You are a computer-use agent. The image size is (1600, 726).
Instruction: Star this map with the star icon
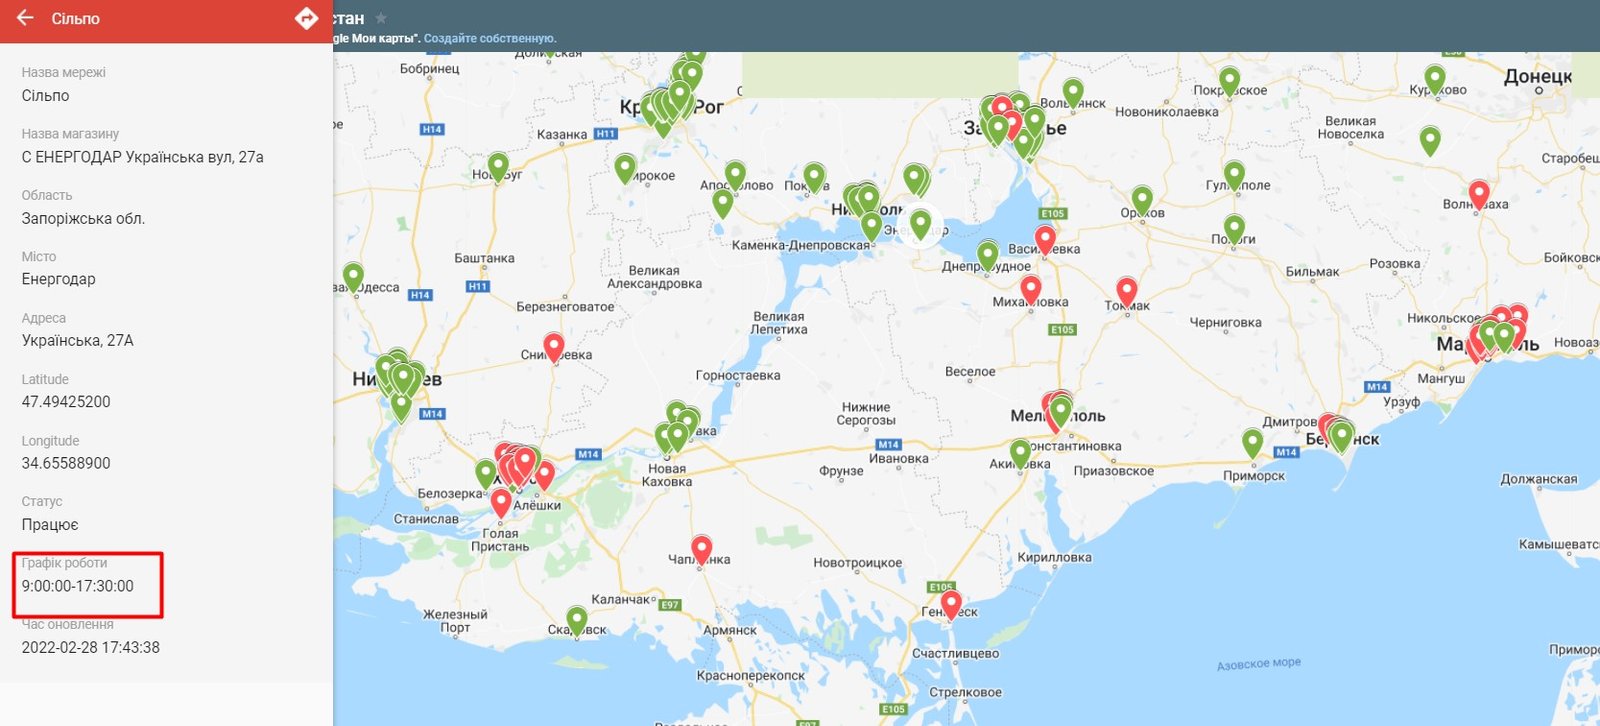381,18
